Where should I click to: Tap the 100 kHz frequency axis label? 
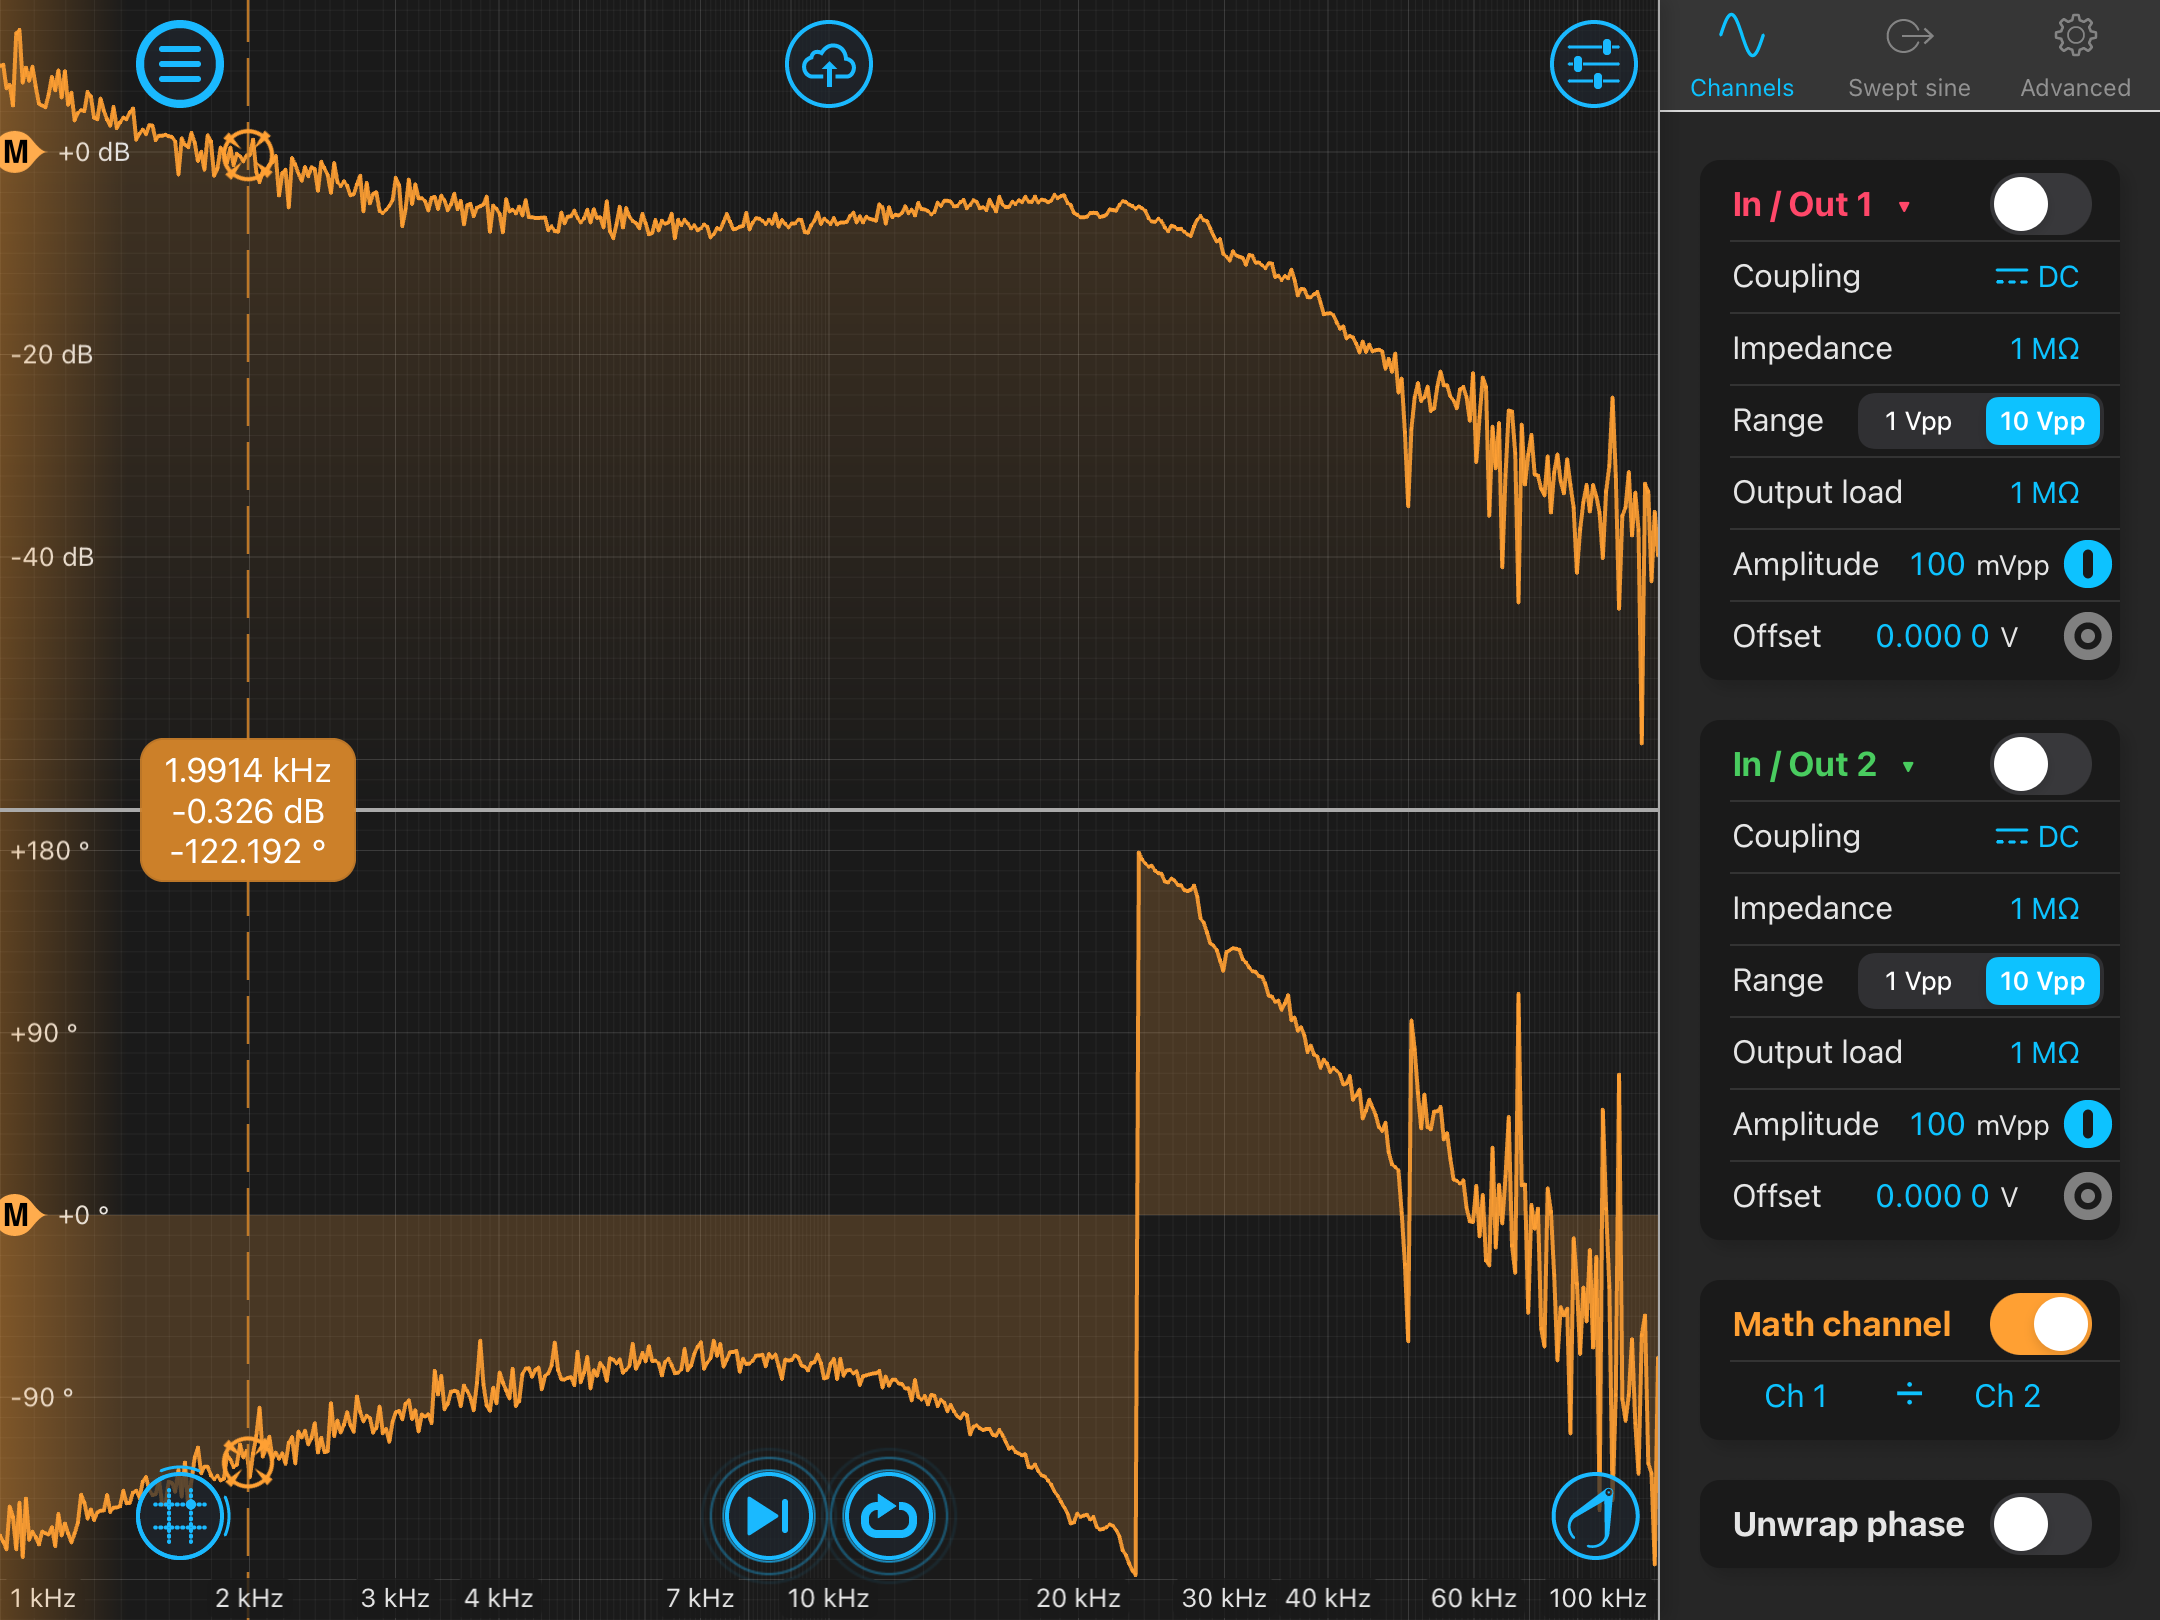[1598, 1598]
